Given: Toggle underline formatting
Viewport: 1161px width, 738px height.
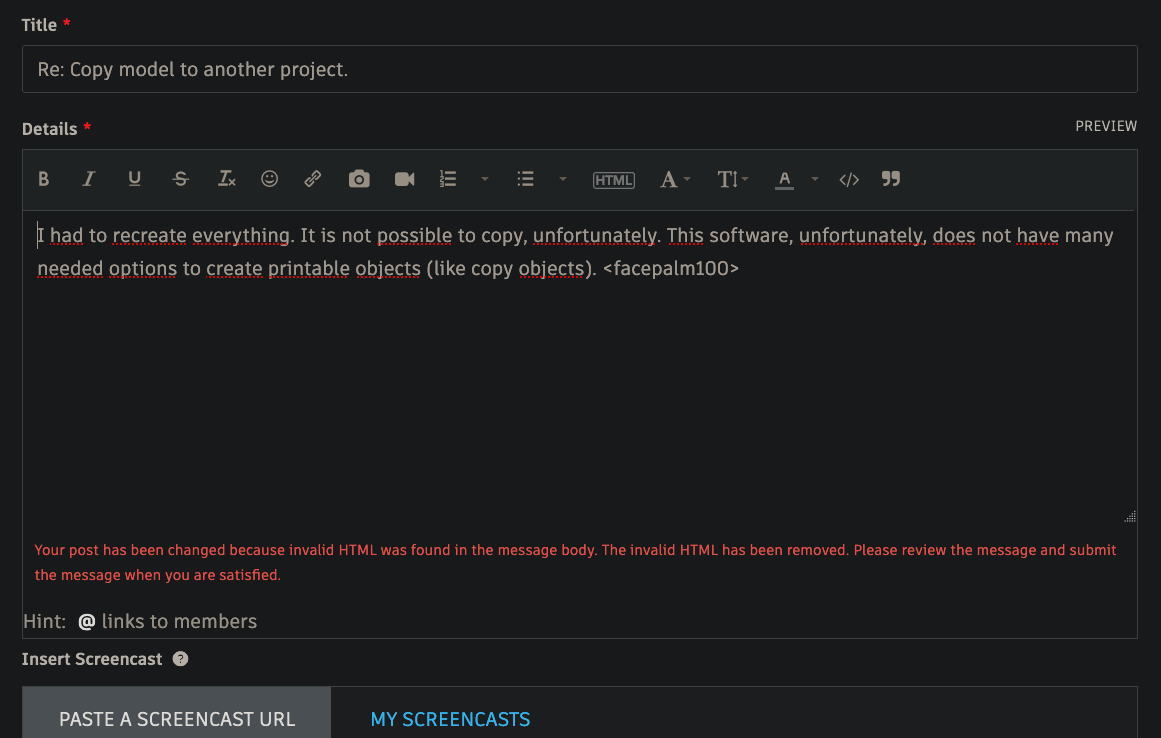Looking at the screenshot, I should (134, 179).
